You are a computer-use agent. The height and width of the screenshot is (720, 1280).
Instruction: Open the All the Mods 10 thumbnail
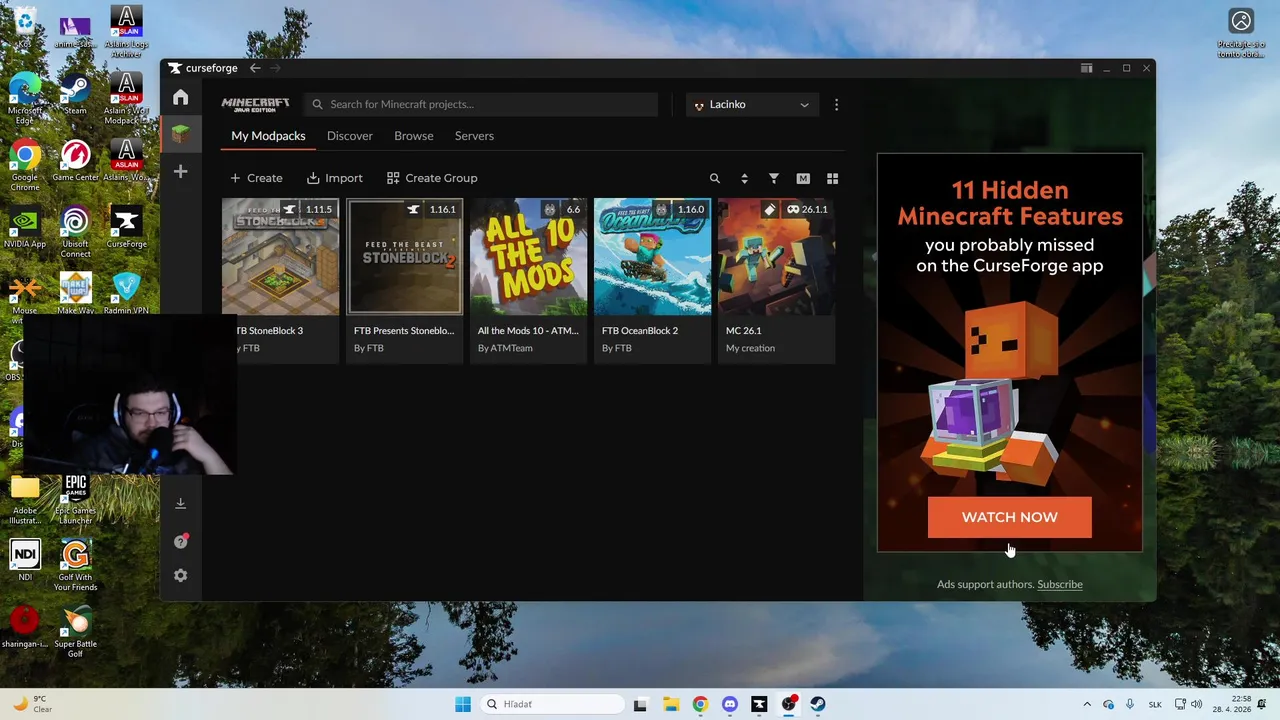click(528, 257)
